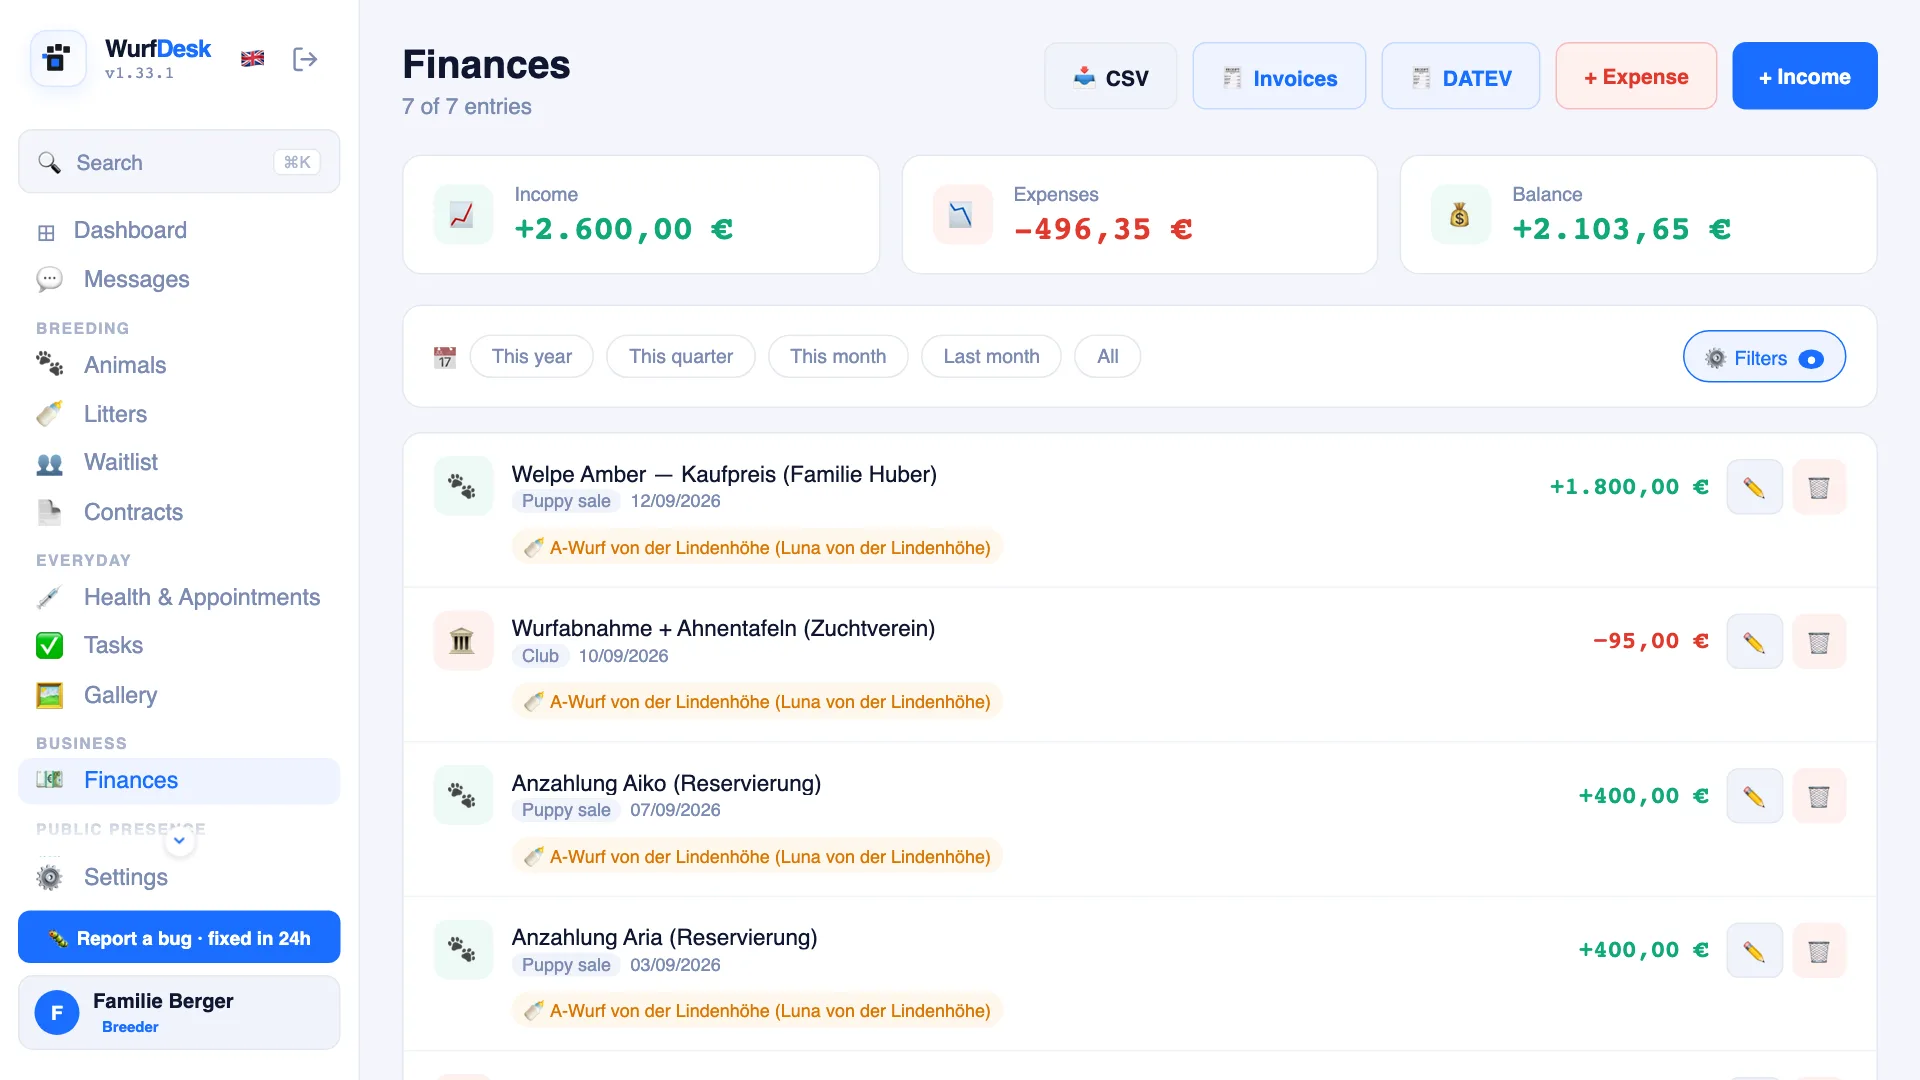Switch language via UK flag icon
Screen dimensions: 1920x1080
(253, 59)
